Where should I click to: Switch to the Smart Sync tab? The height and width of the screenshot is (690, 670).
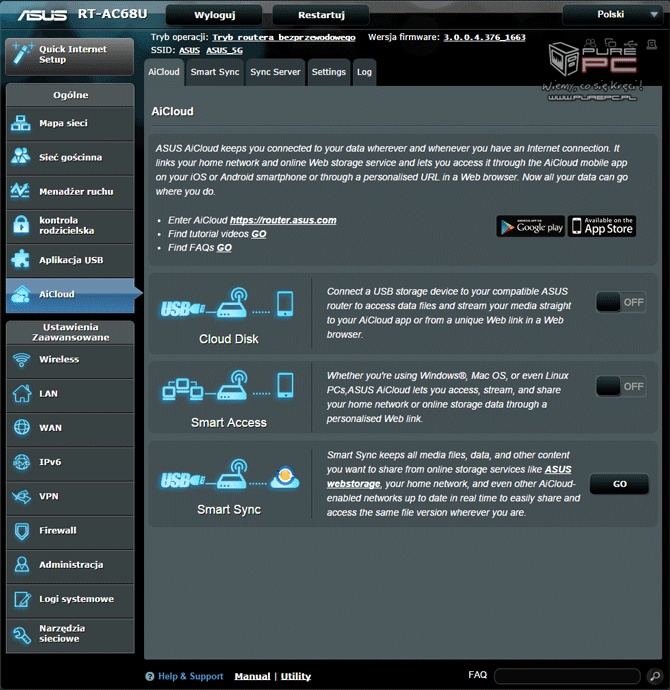click(x=215, y=72)
